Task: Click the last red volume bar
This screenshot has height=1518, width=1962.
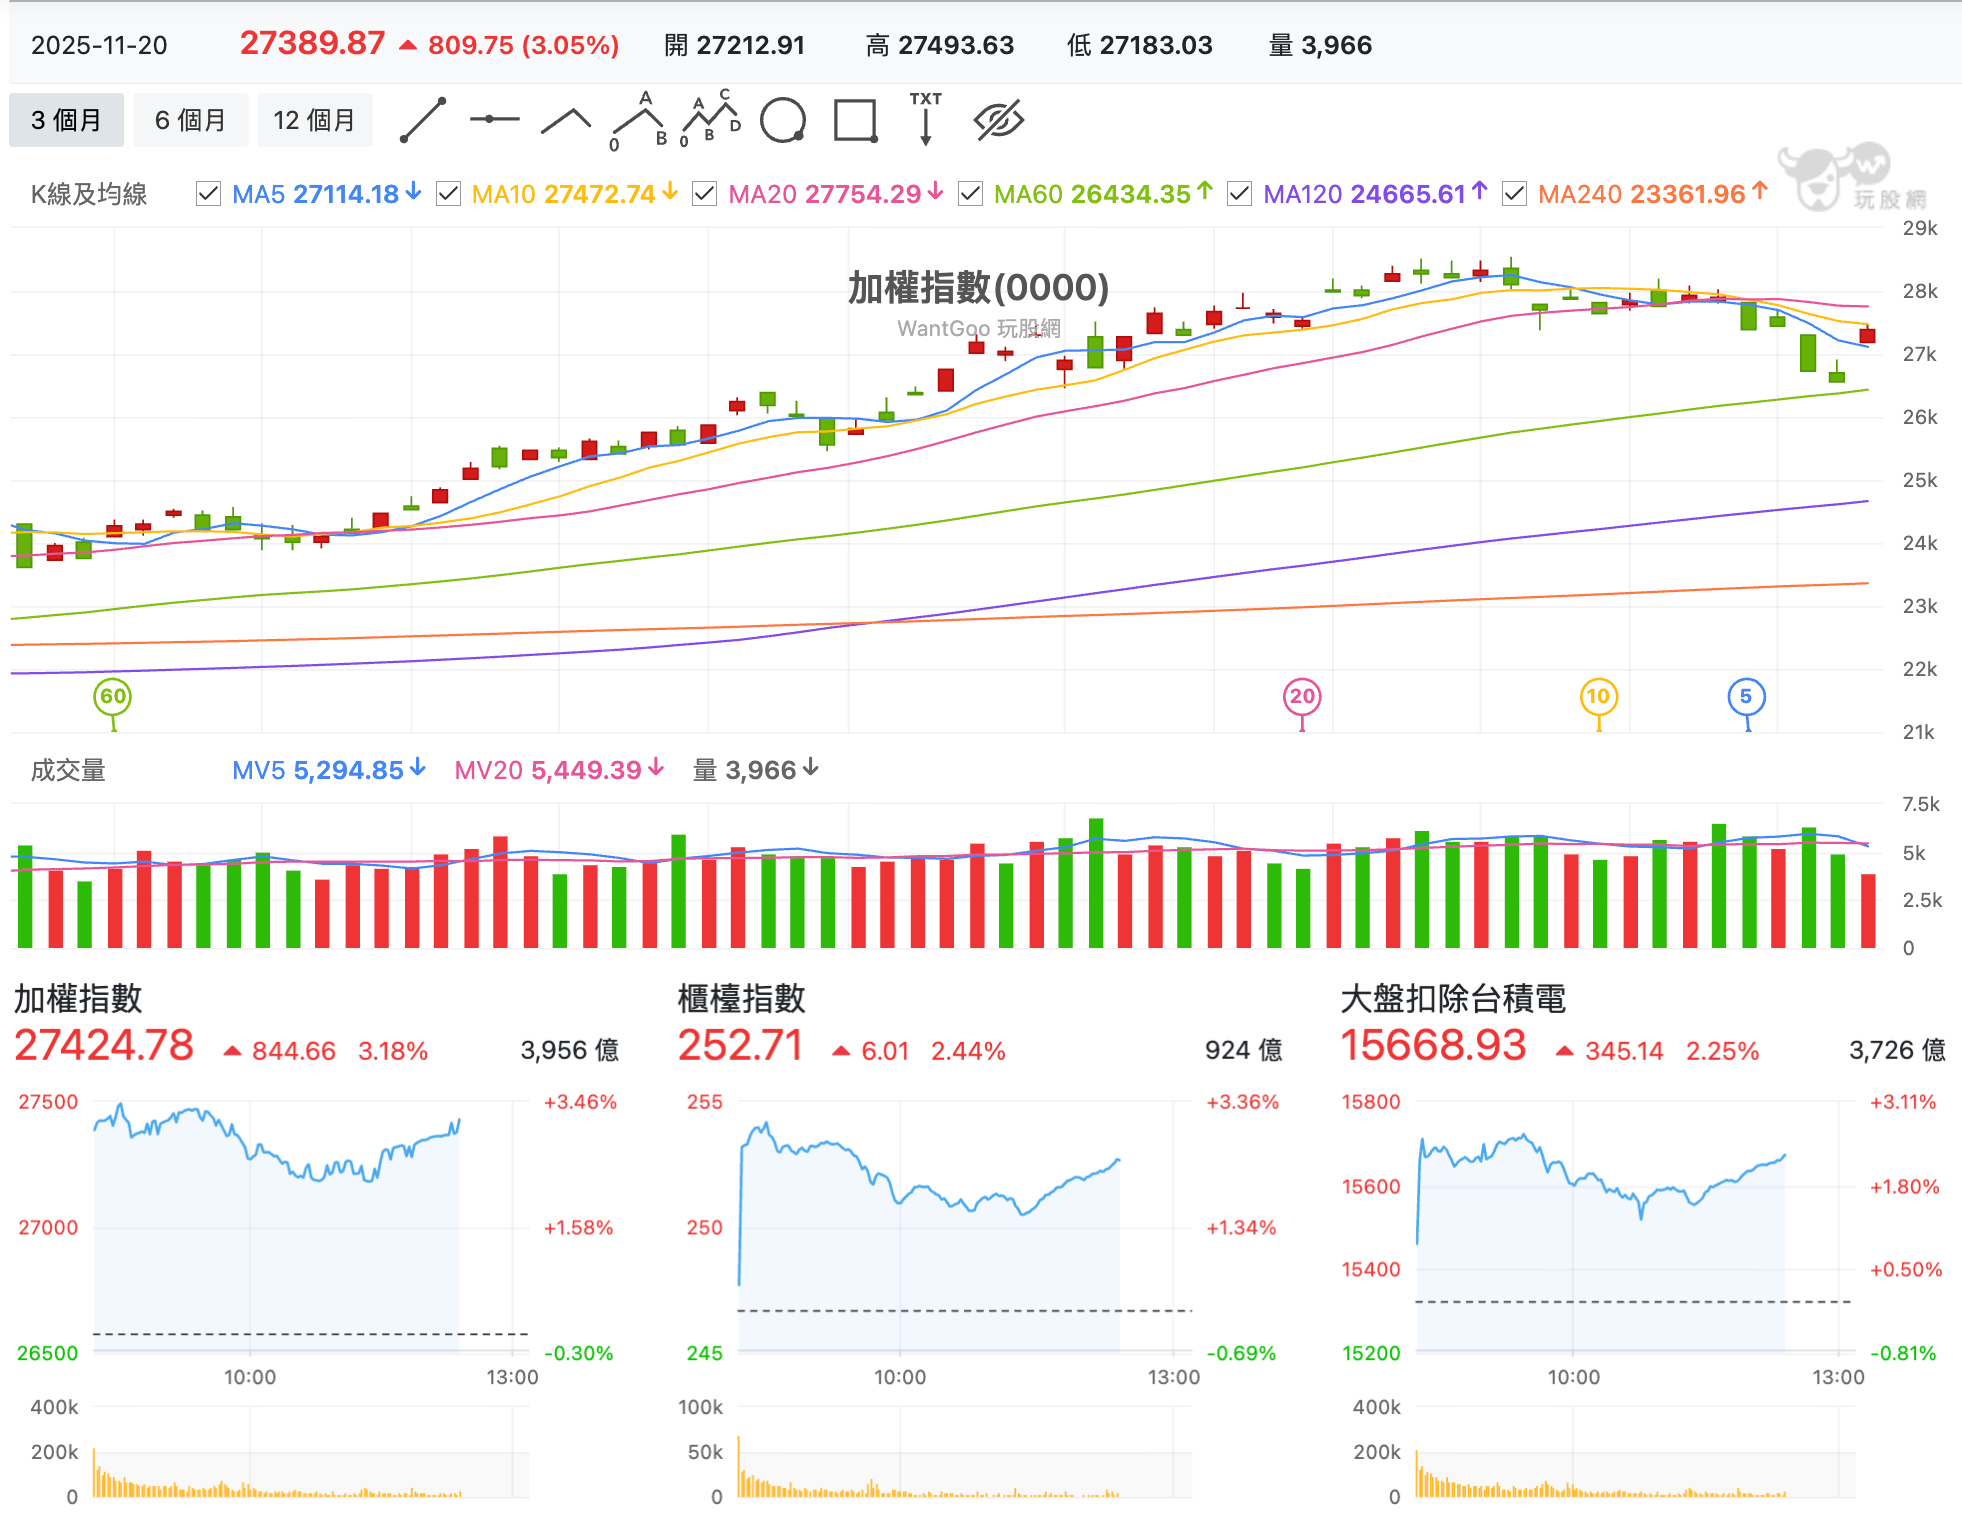Action: (1867, 910)
